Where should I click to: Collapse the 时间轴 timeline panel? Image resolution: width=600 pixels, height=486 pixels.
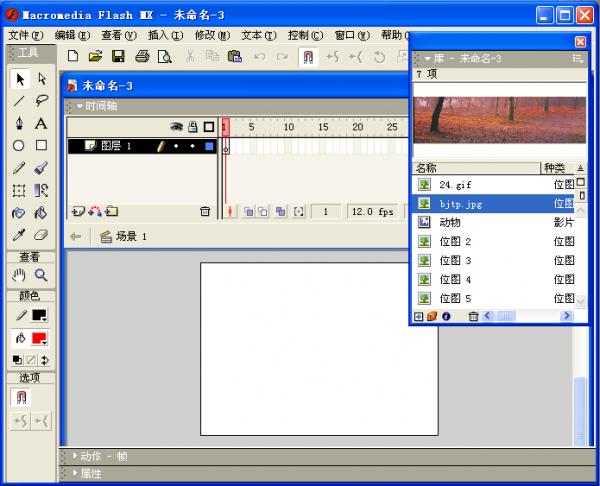point(80,106)
